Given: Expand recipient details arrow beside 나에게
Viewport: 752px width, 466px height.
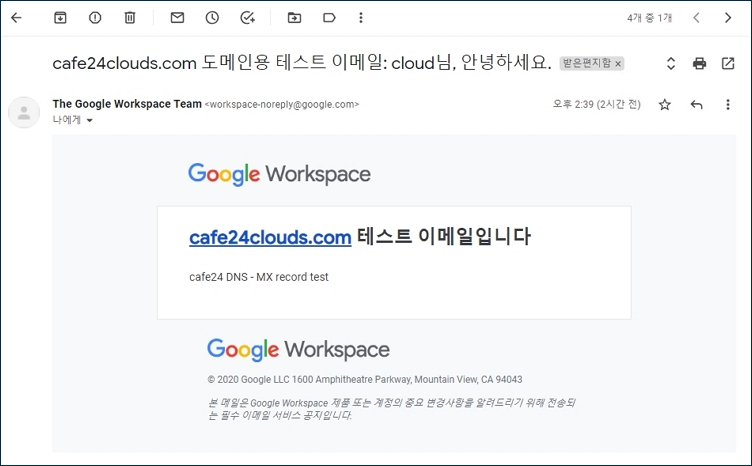Looking at the screenshot, I should [89, 120].
